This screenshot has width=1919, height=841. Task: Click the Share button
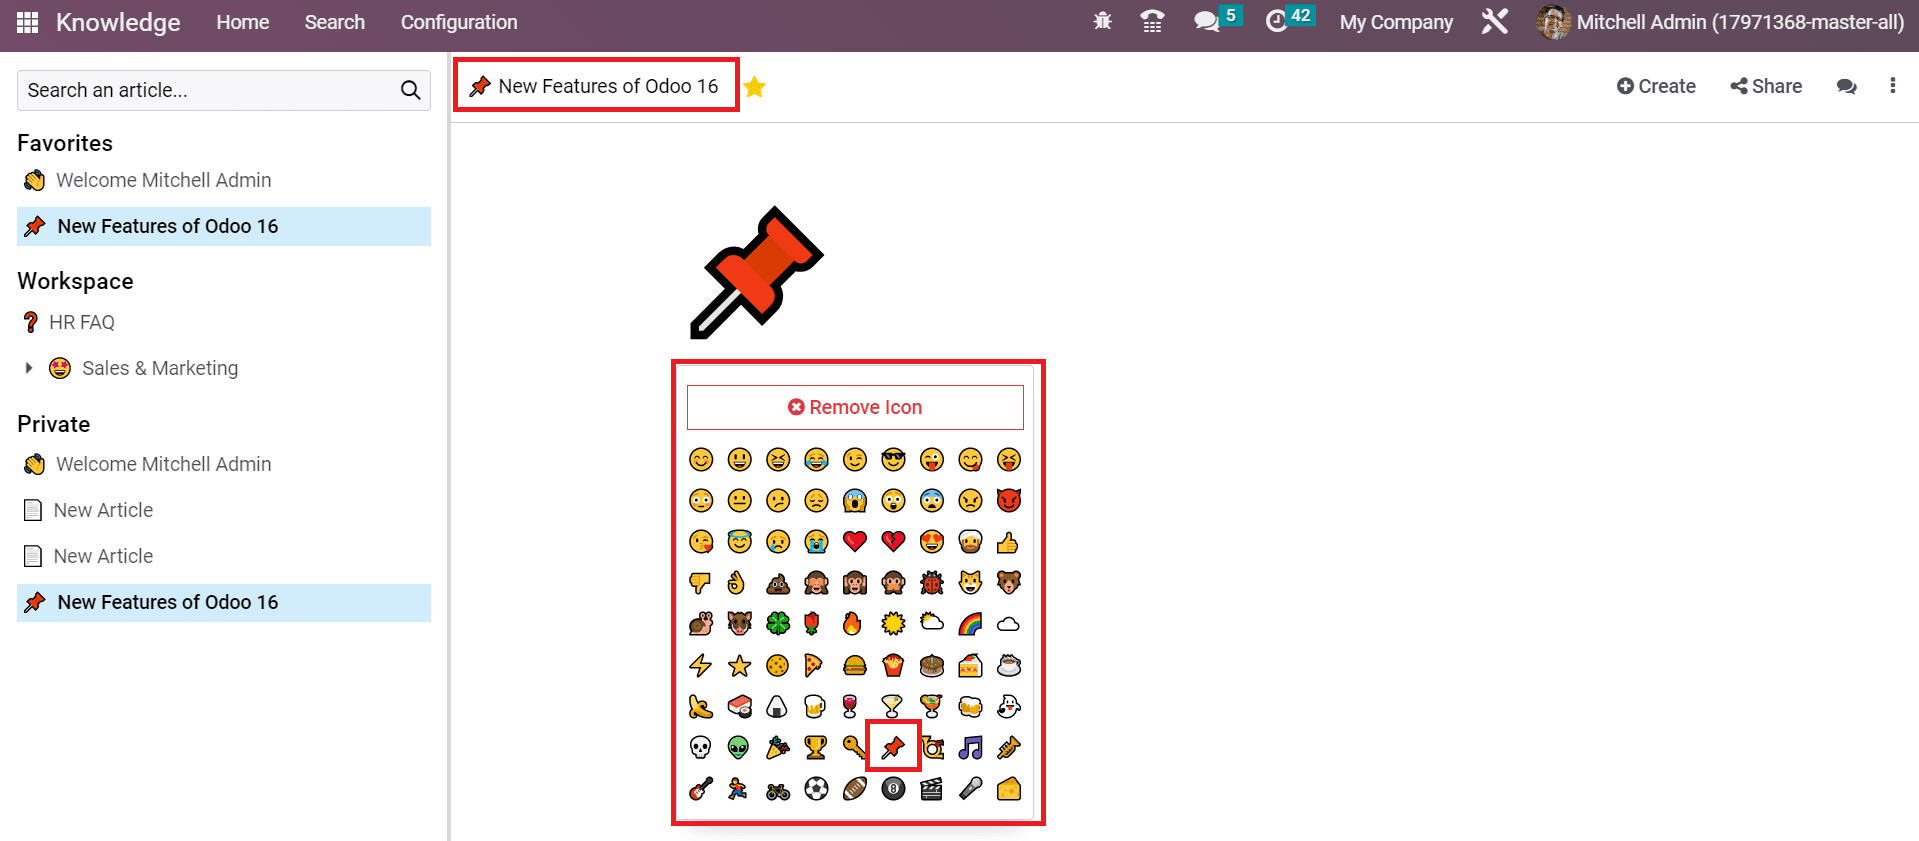(1766, 86)
